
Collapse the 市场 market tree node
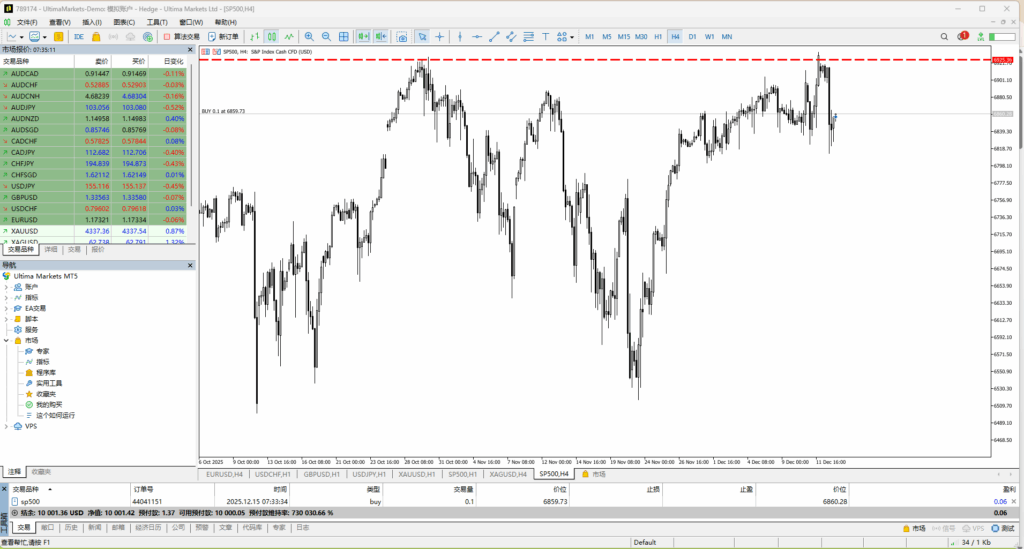7,340
